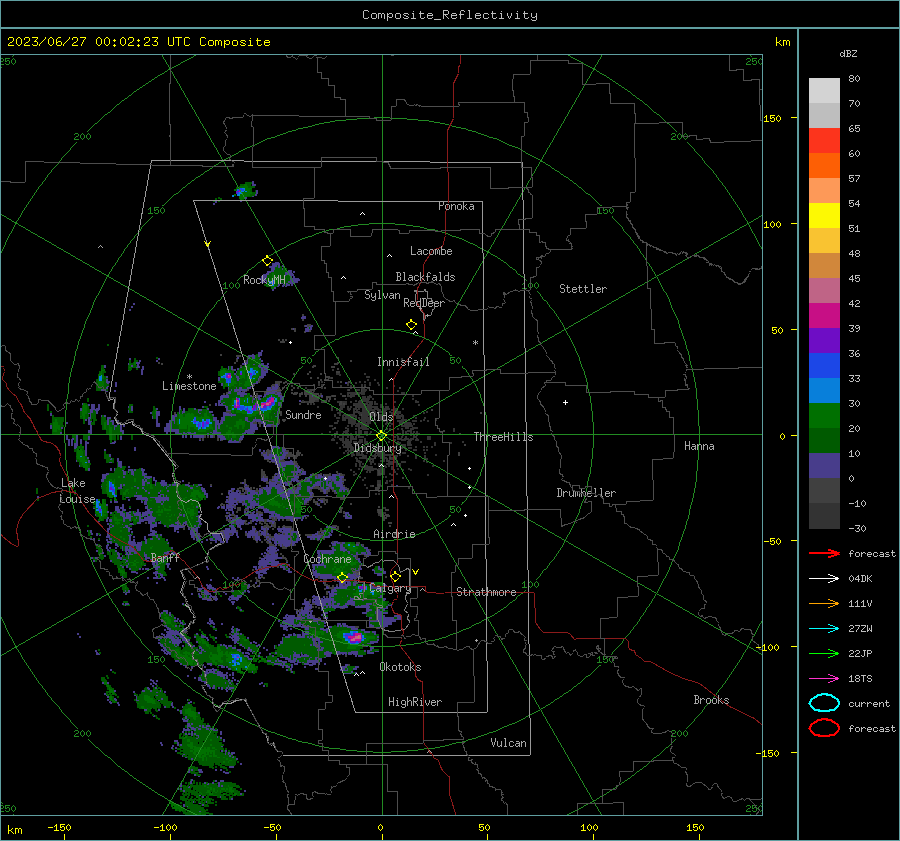The height and width of the screenshot is (841, 900).
Task: Click the 'Strathmore' city label
Action: (487, 592)
